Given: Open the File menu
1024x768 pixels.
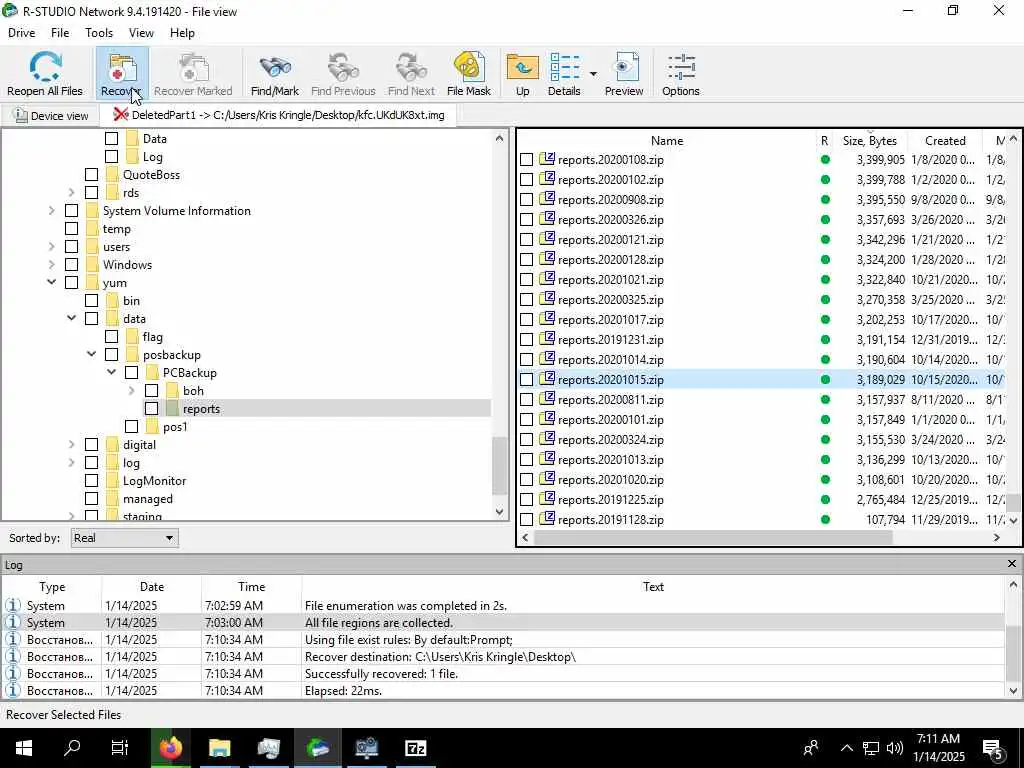Looking at the screenshot, I should tap(60, 33).
